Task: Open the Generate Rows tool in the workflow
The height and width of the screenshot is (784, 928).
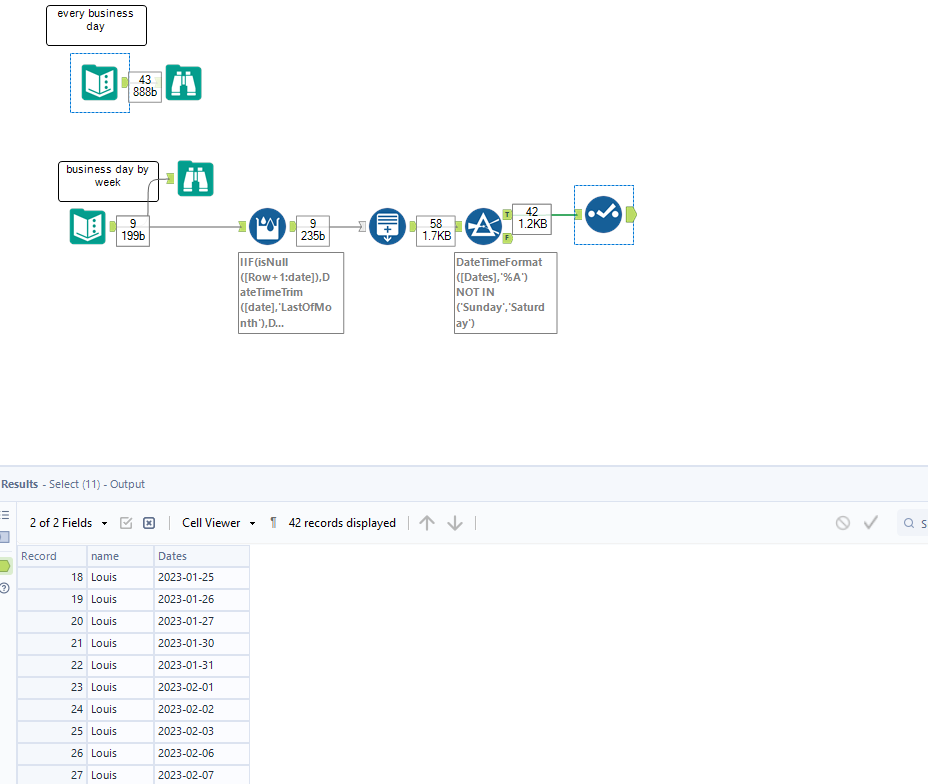Action: point(387,226)
